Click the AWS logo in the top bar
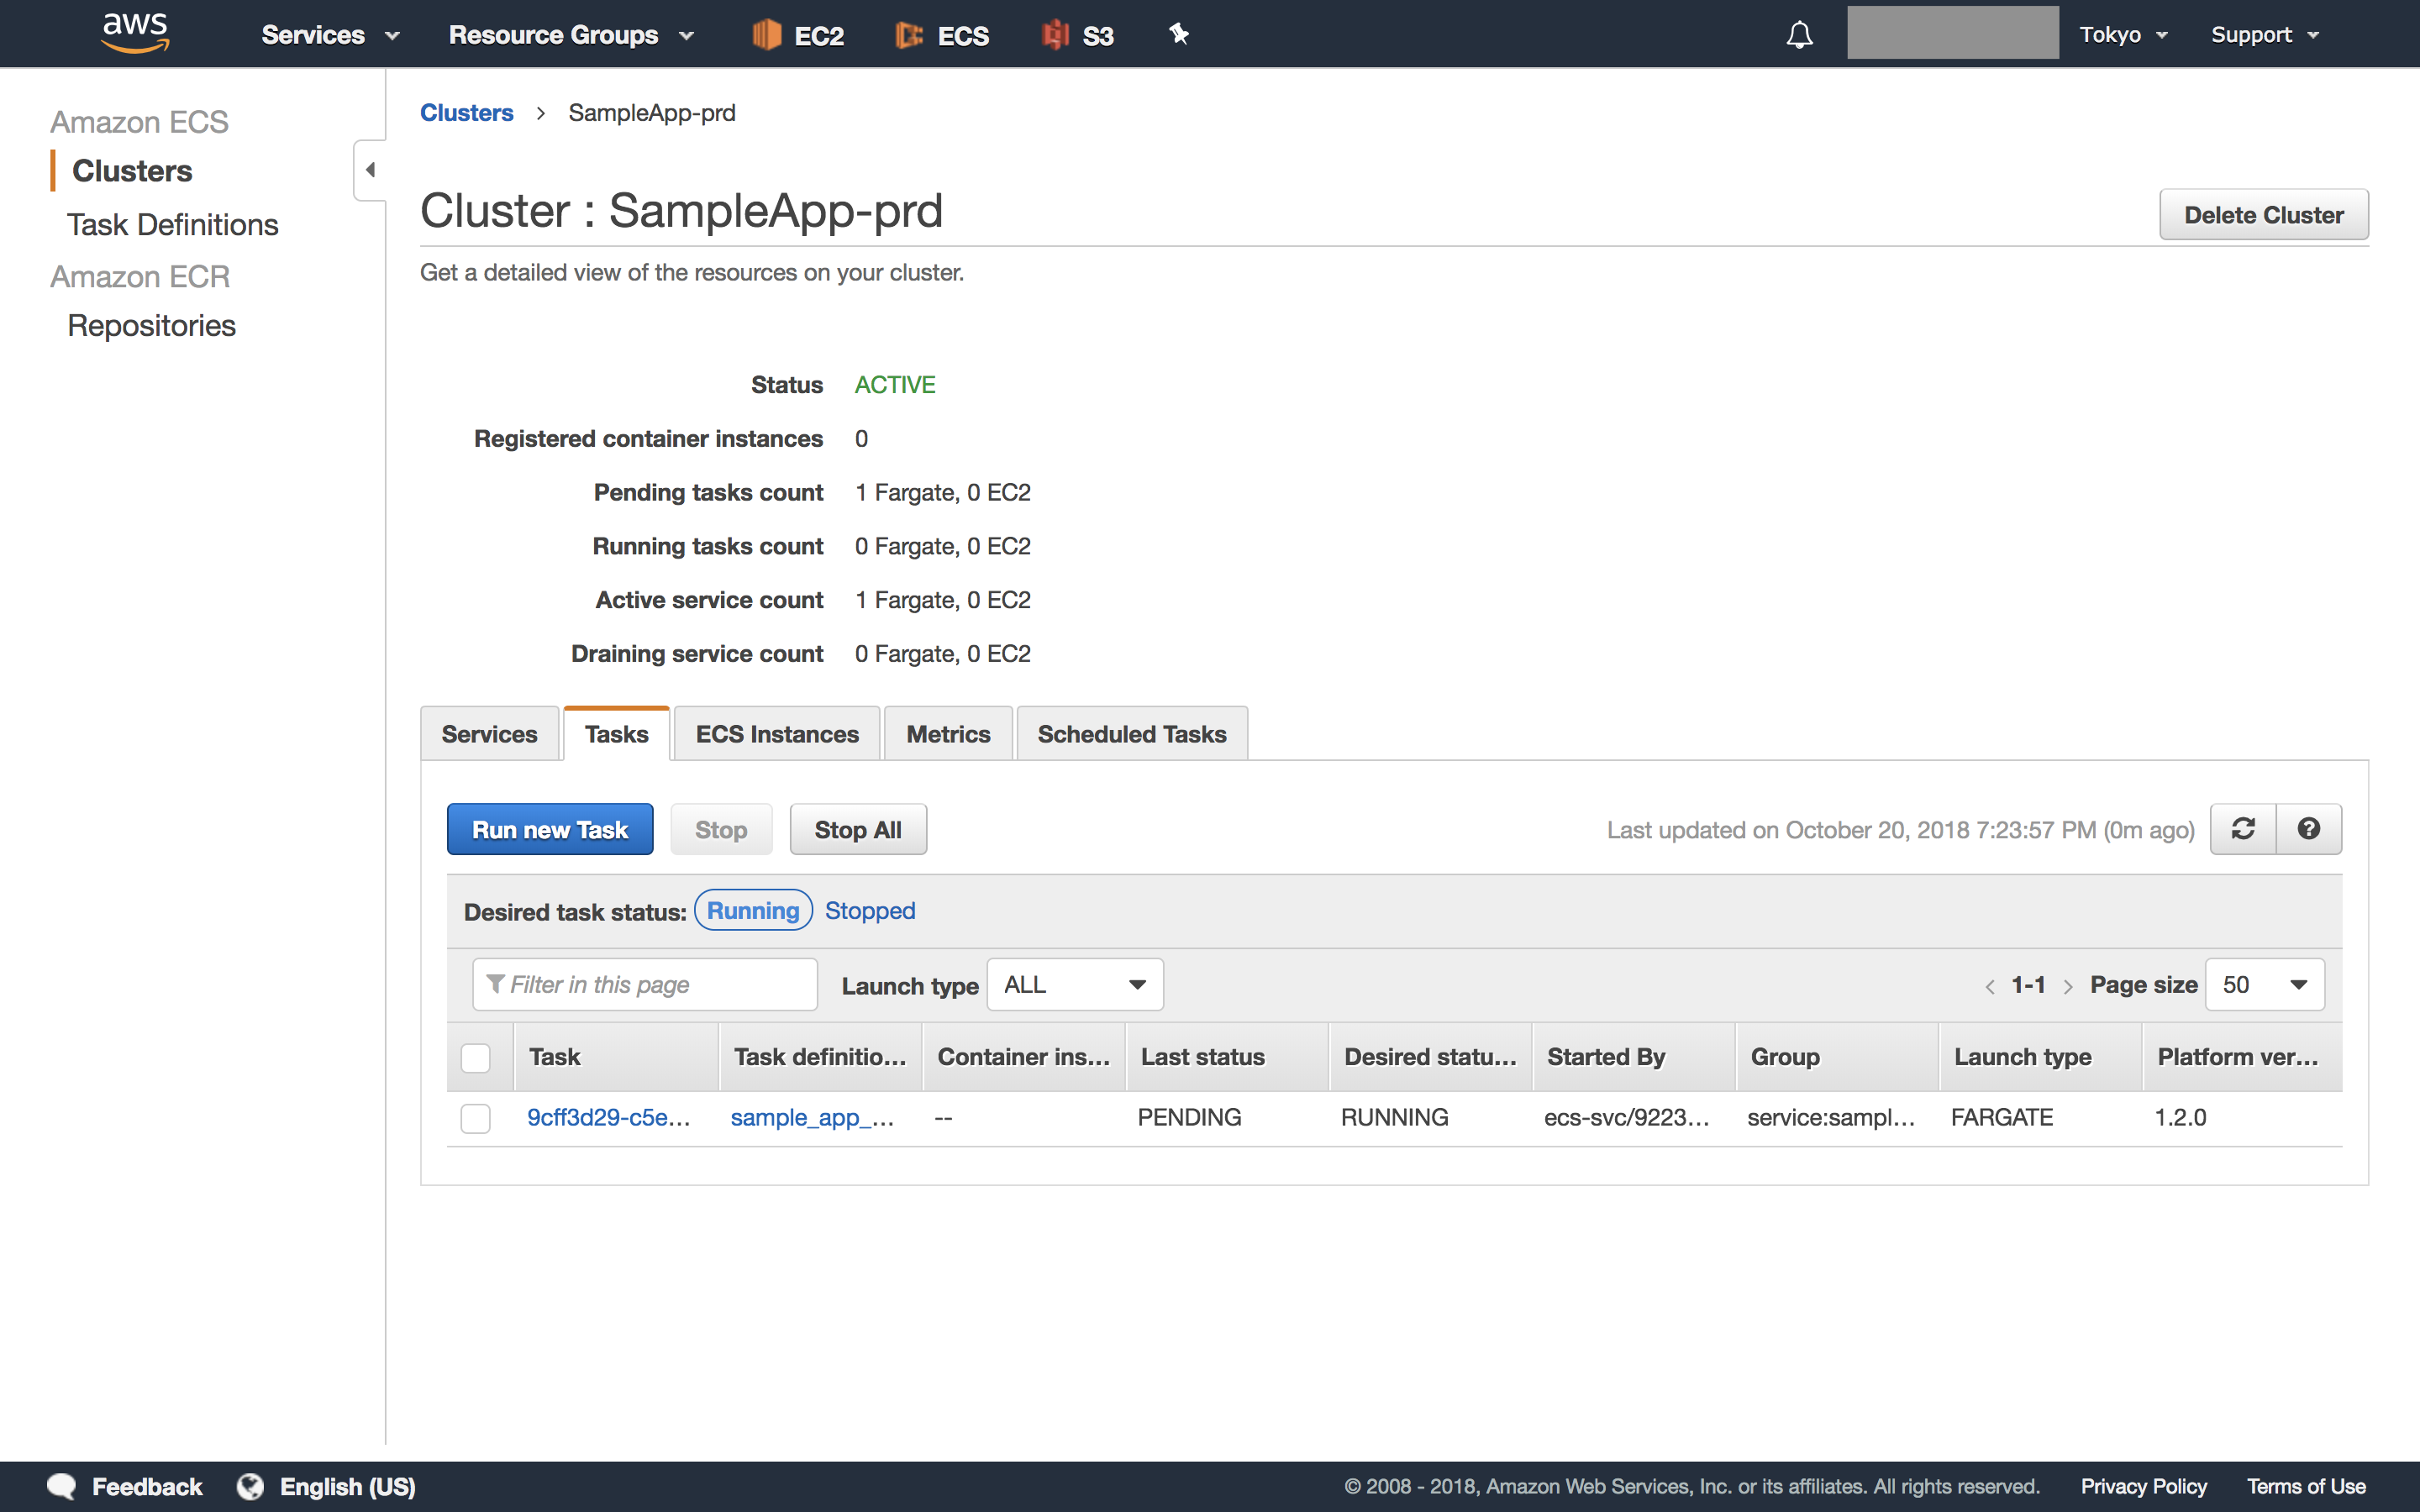The image size is (2420, 1512). tap(135, 31)
